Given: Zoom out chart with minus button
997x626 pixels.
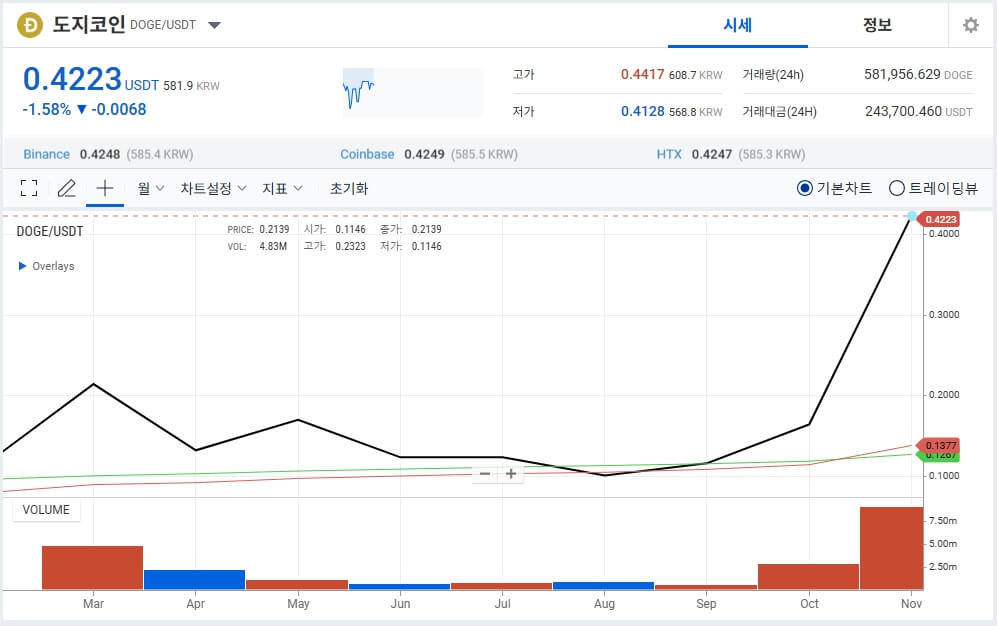Looking at the screenshot, I should pos(485,473).
